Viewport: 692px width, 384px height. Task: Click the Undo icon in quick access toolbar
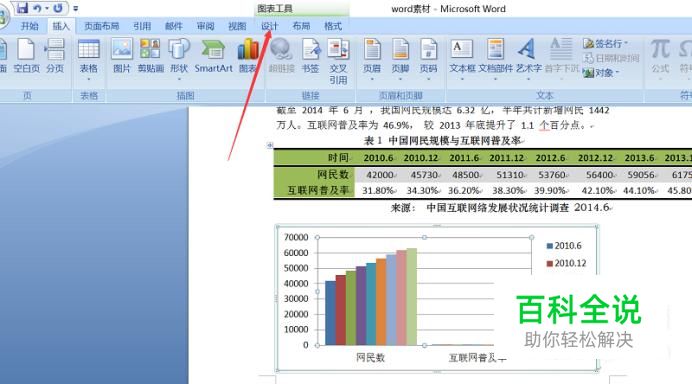(37, 8)
